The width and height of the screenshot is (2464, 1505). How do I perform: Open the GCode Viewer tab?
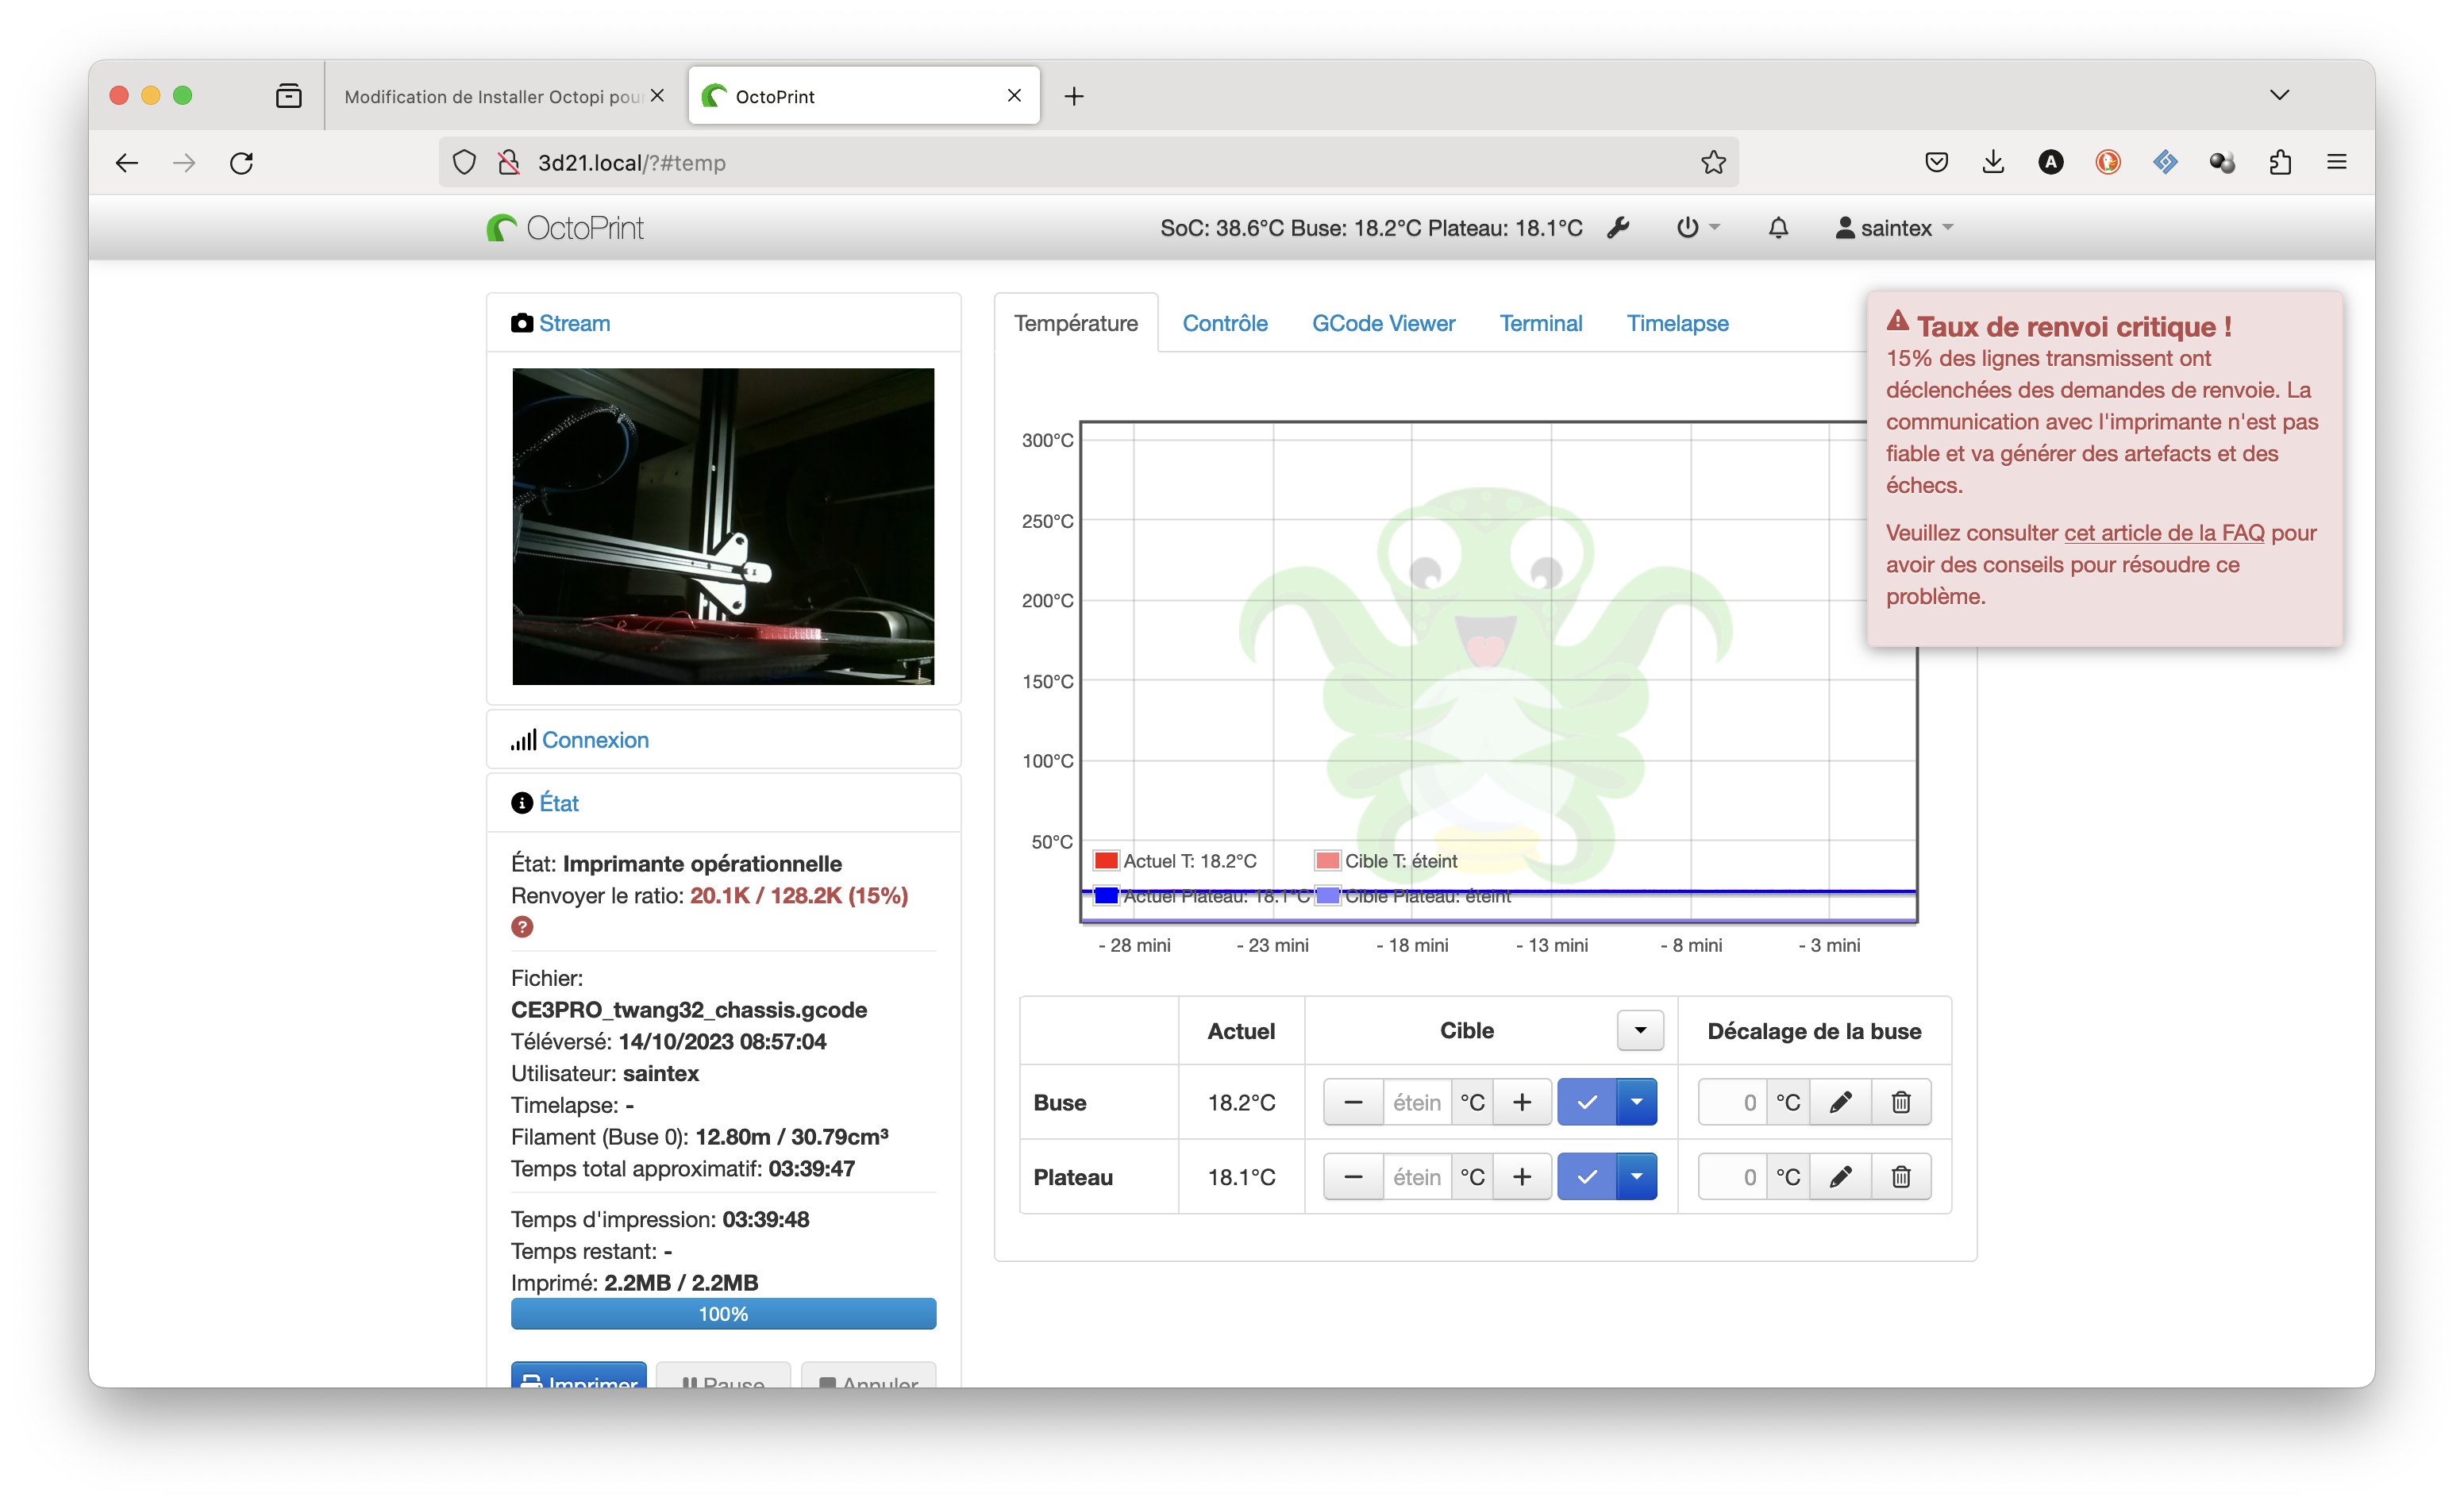1383,323
